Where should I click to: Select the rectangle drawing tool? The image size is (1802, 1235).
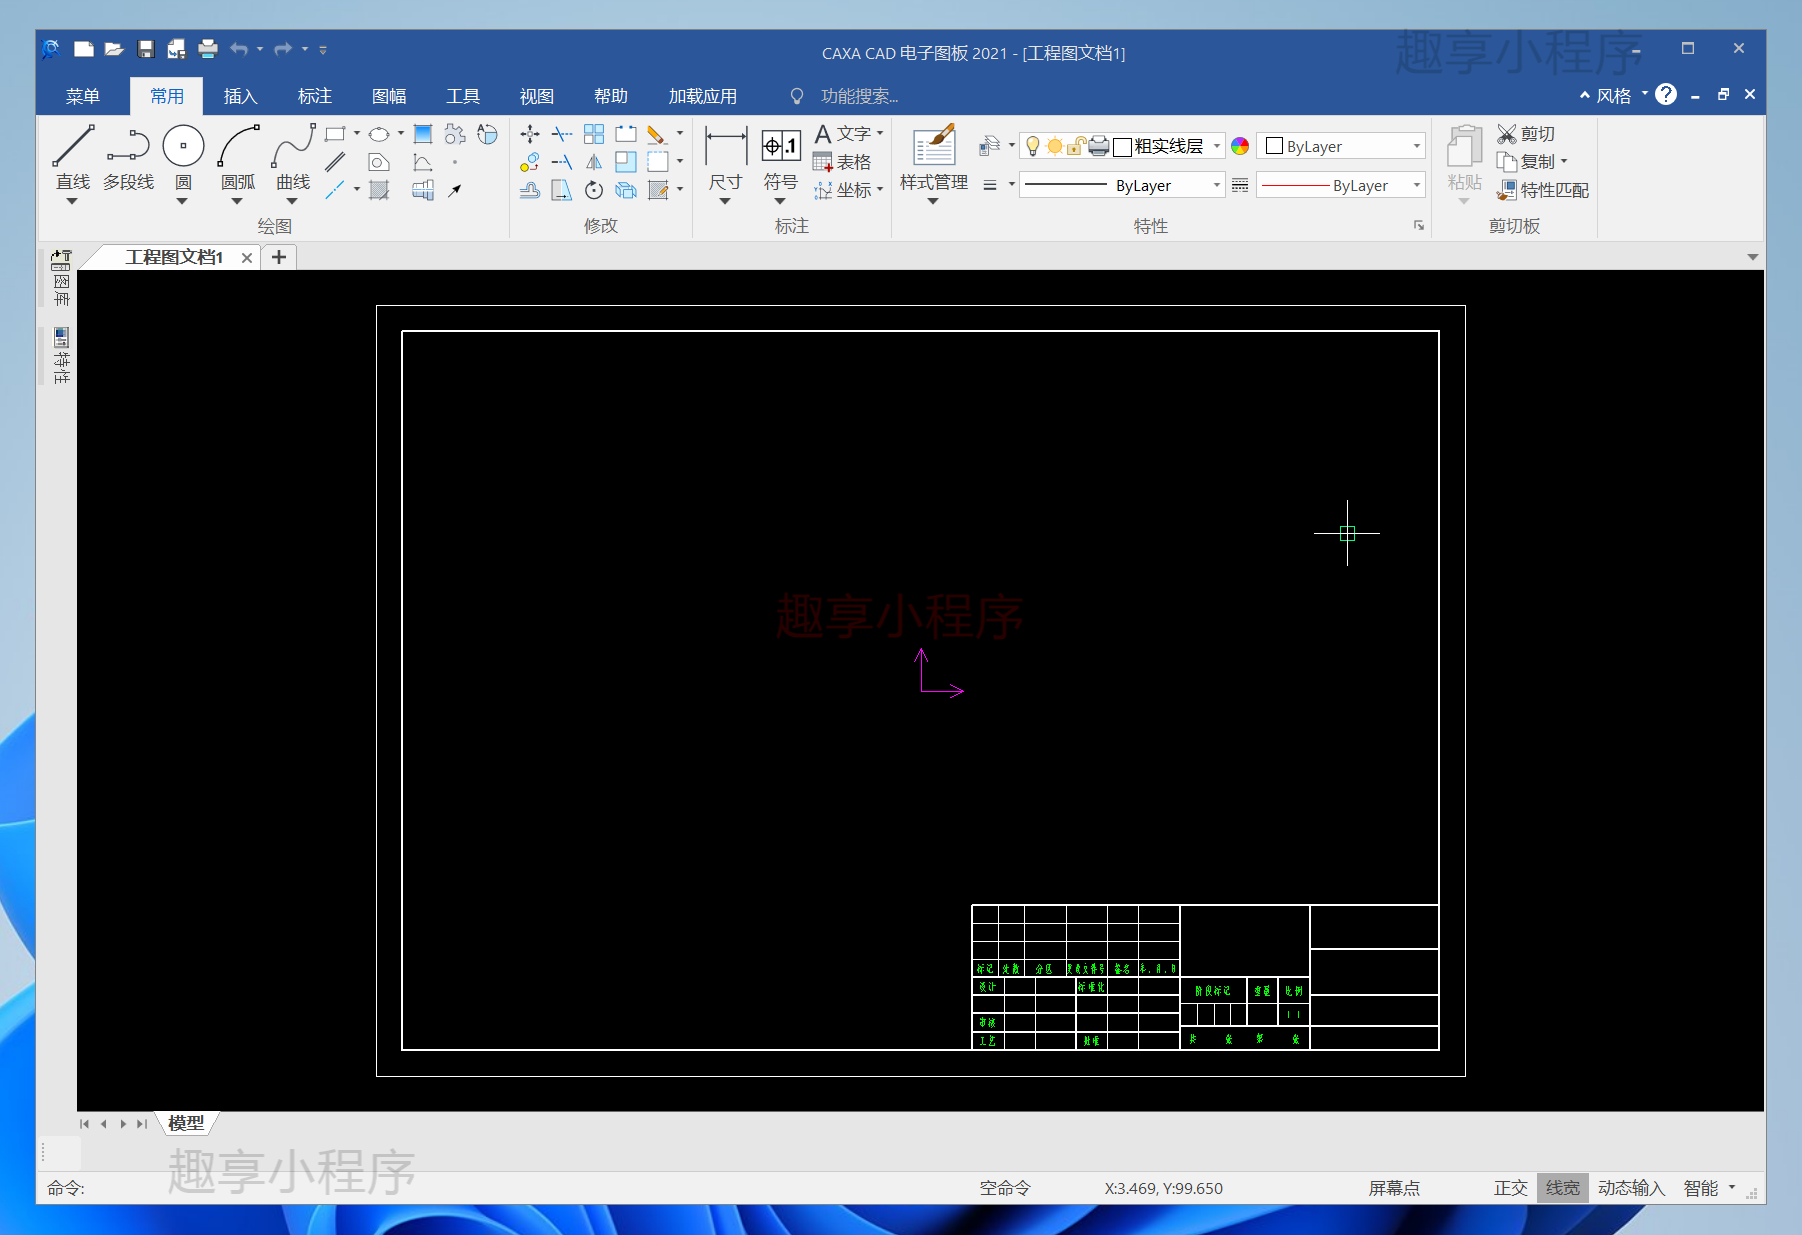point(335,133)
